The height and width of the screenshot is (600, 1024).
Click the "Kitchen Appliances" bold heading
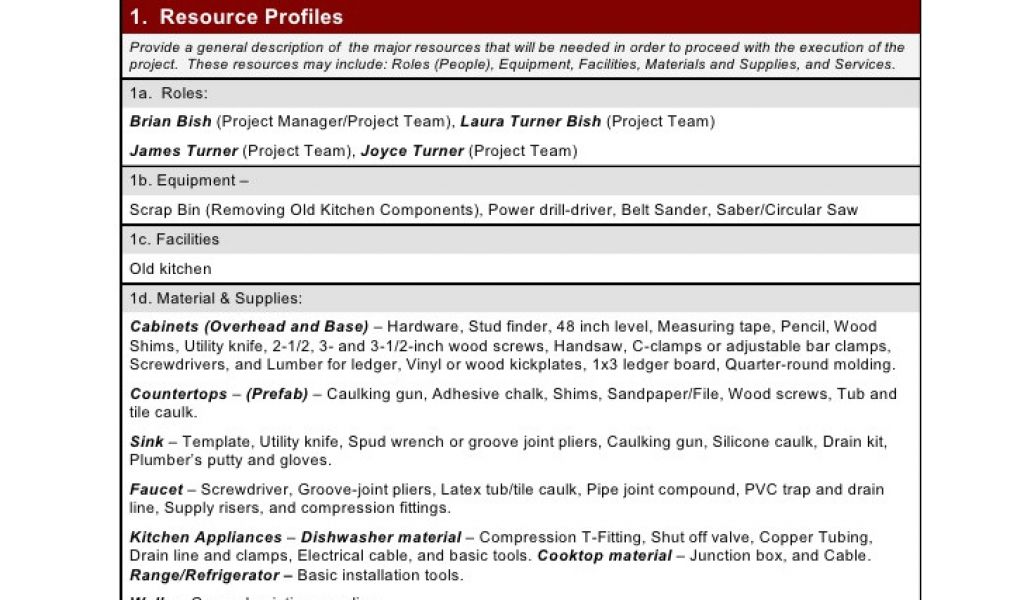click(x=206, y=538)
